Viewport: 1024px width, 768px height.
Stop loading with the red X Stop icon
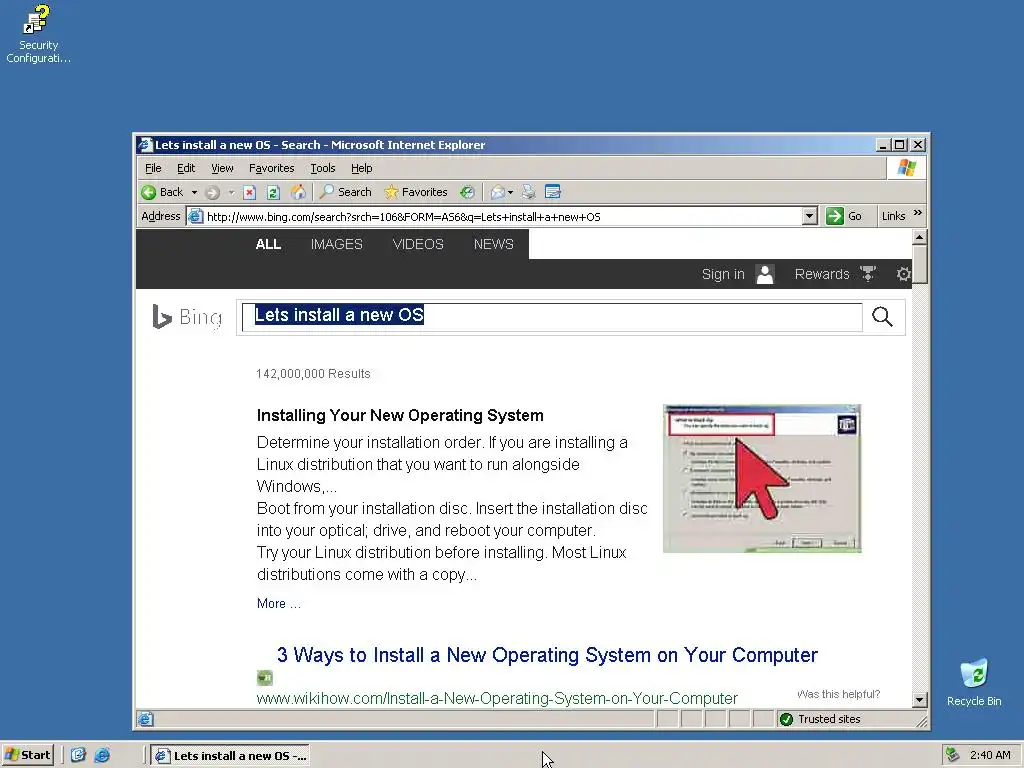coord(249,192)
